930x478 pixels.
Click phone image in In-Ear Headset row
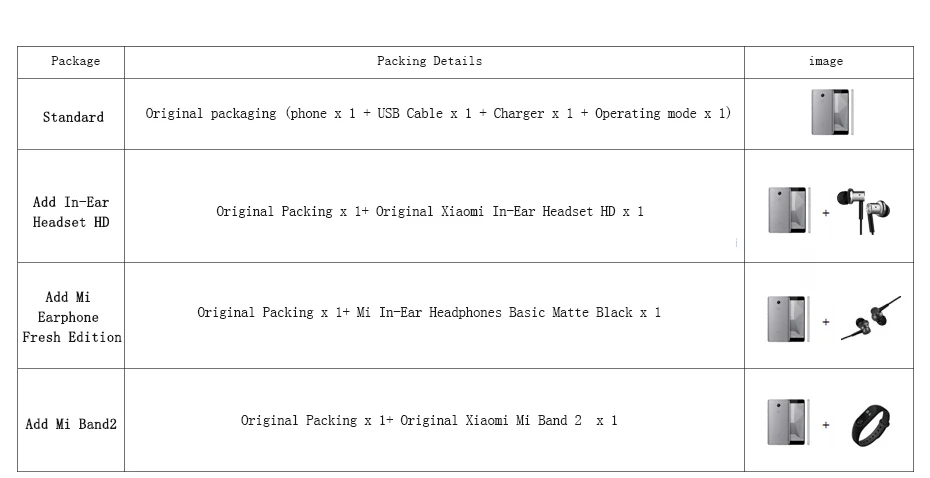[x=789, y=210]
